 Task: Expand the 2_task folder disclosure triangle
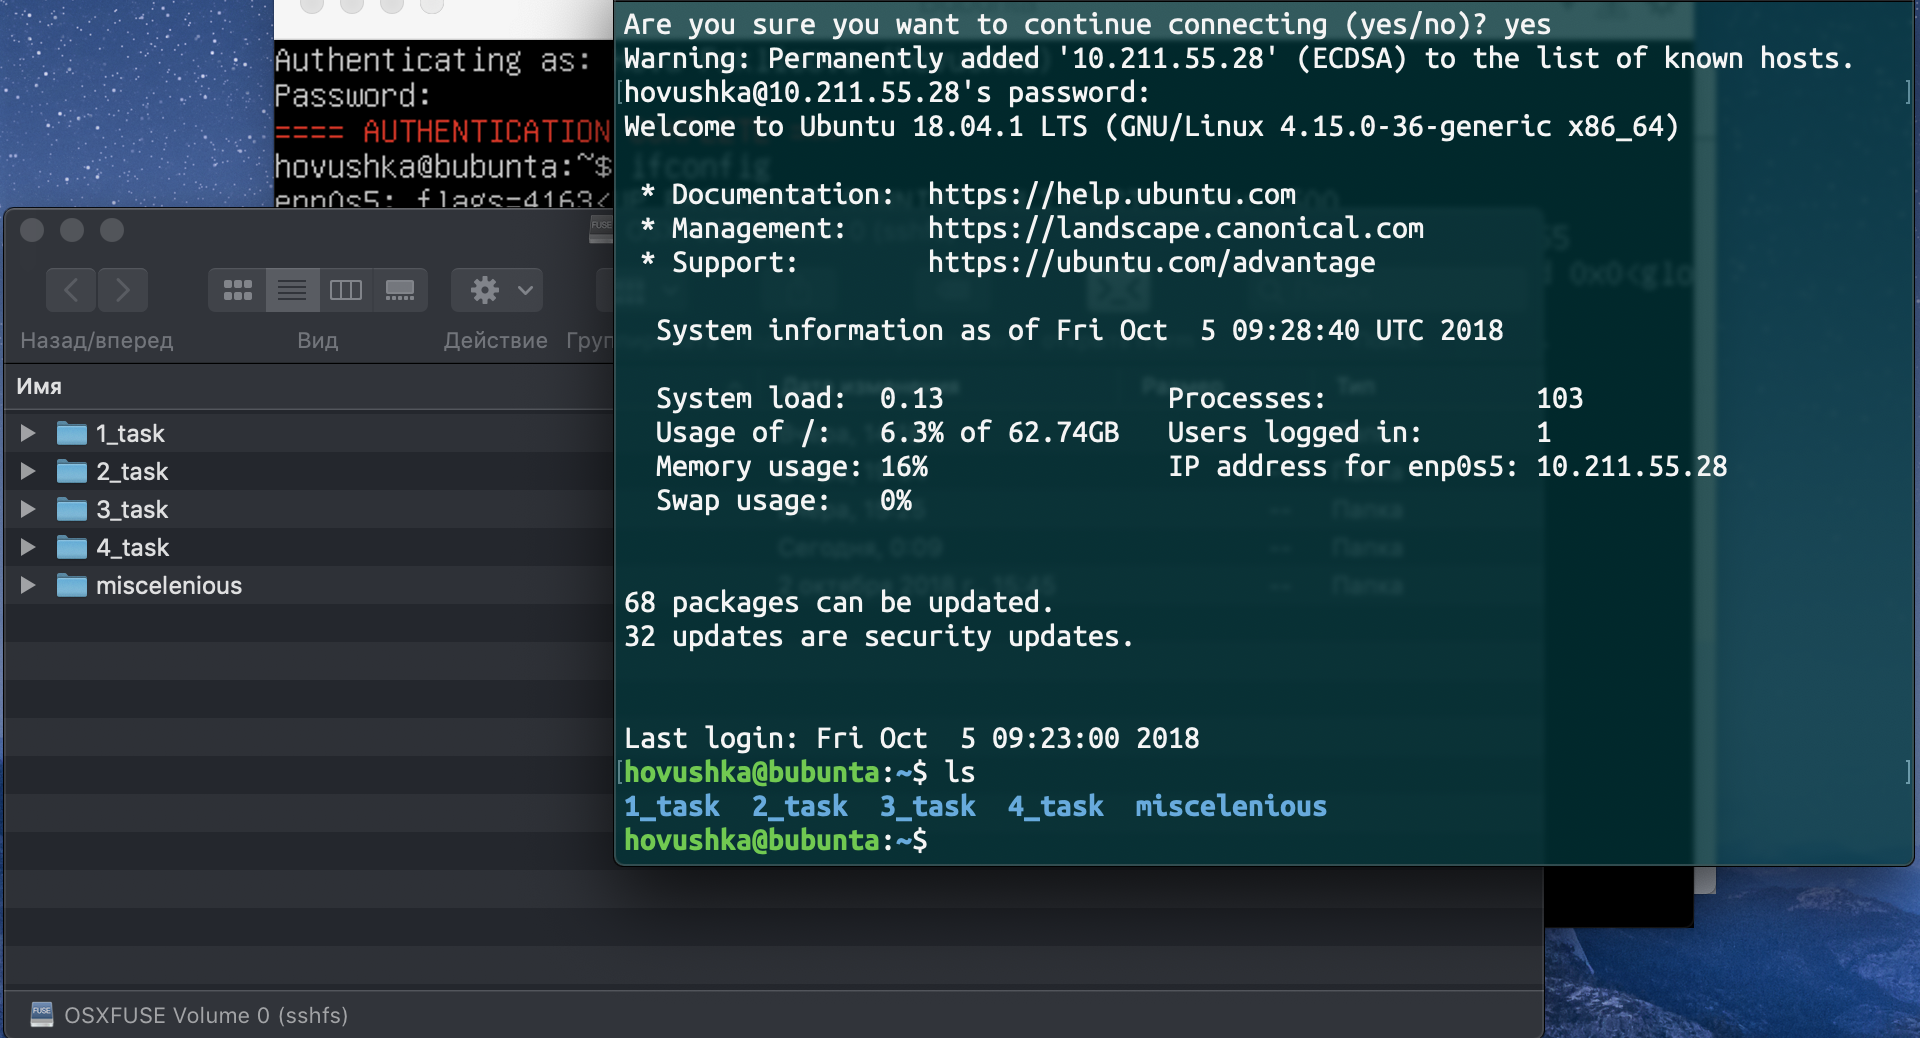[28, 471]
